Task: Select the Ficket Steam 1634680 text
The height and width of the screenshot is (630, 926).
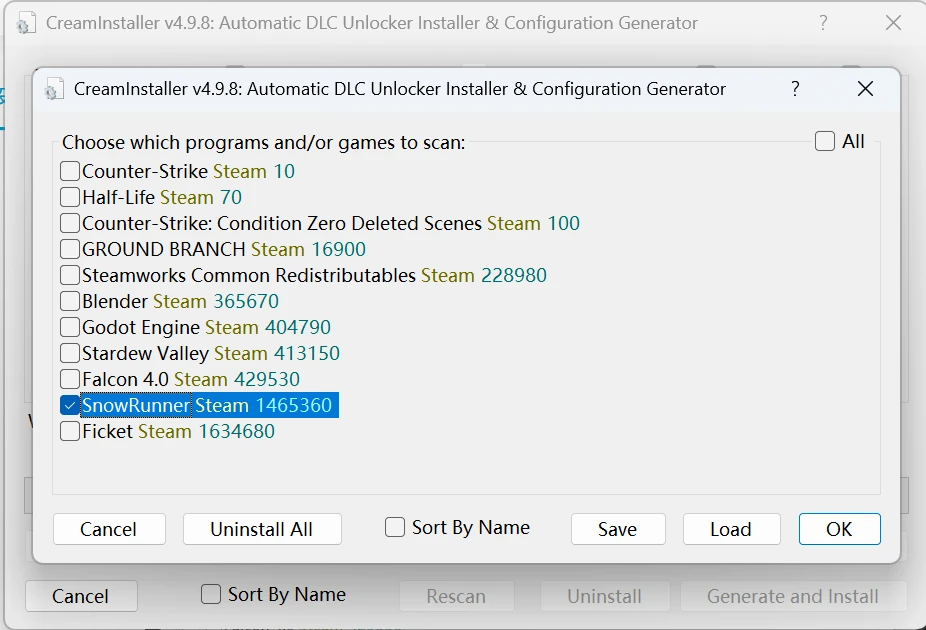Action: [x=178, y=431]
